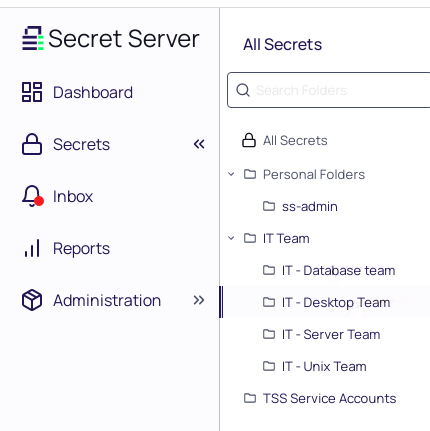
Task: Select TSS Service Accounts folder
Action: point(329,398)
